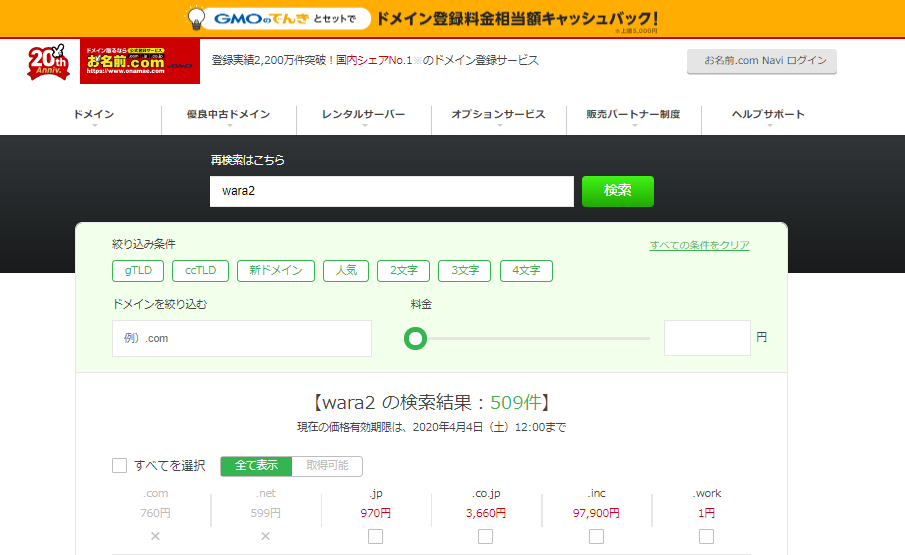Switch to the 取得可能 tab
Image resolution: width=905 pixels, height=555 pixels.
coord(327,466)
